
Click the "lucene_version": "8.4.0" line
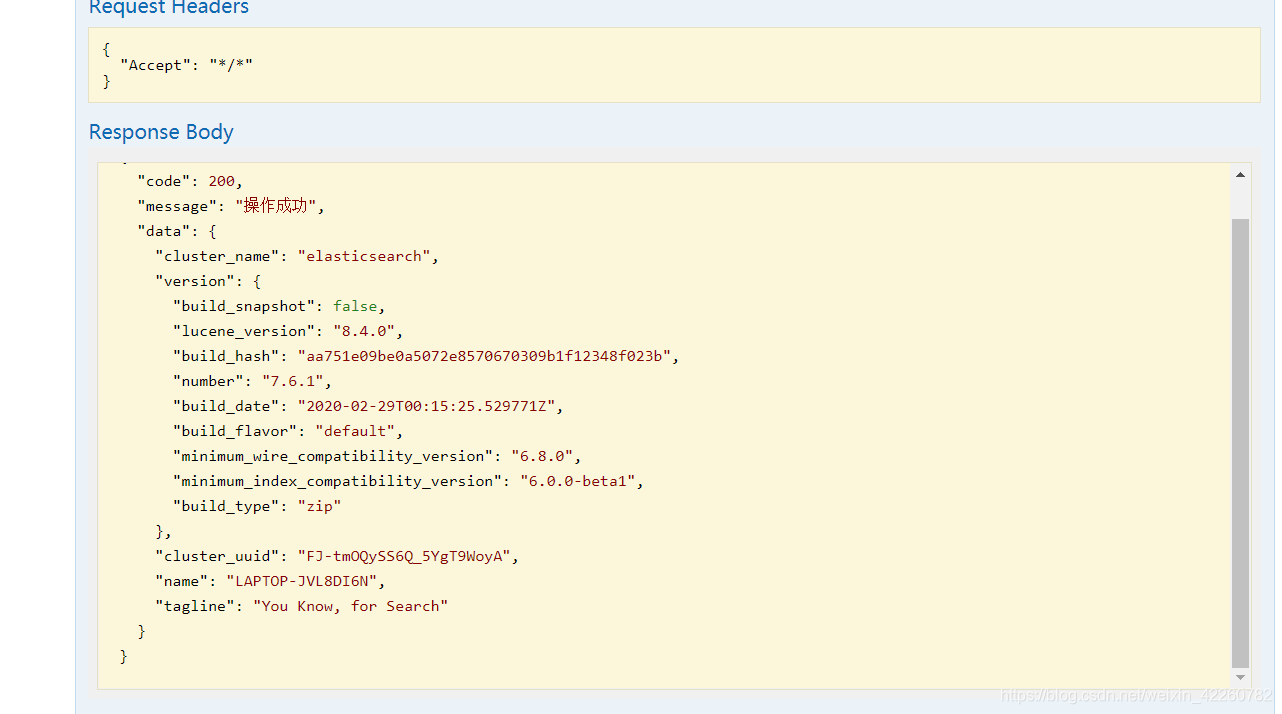coord(288,331)
